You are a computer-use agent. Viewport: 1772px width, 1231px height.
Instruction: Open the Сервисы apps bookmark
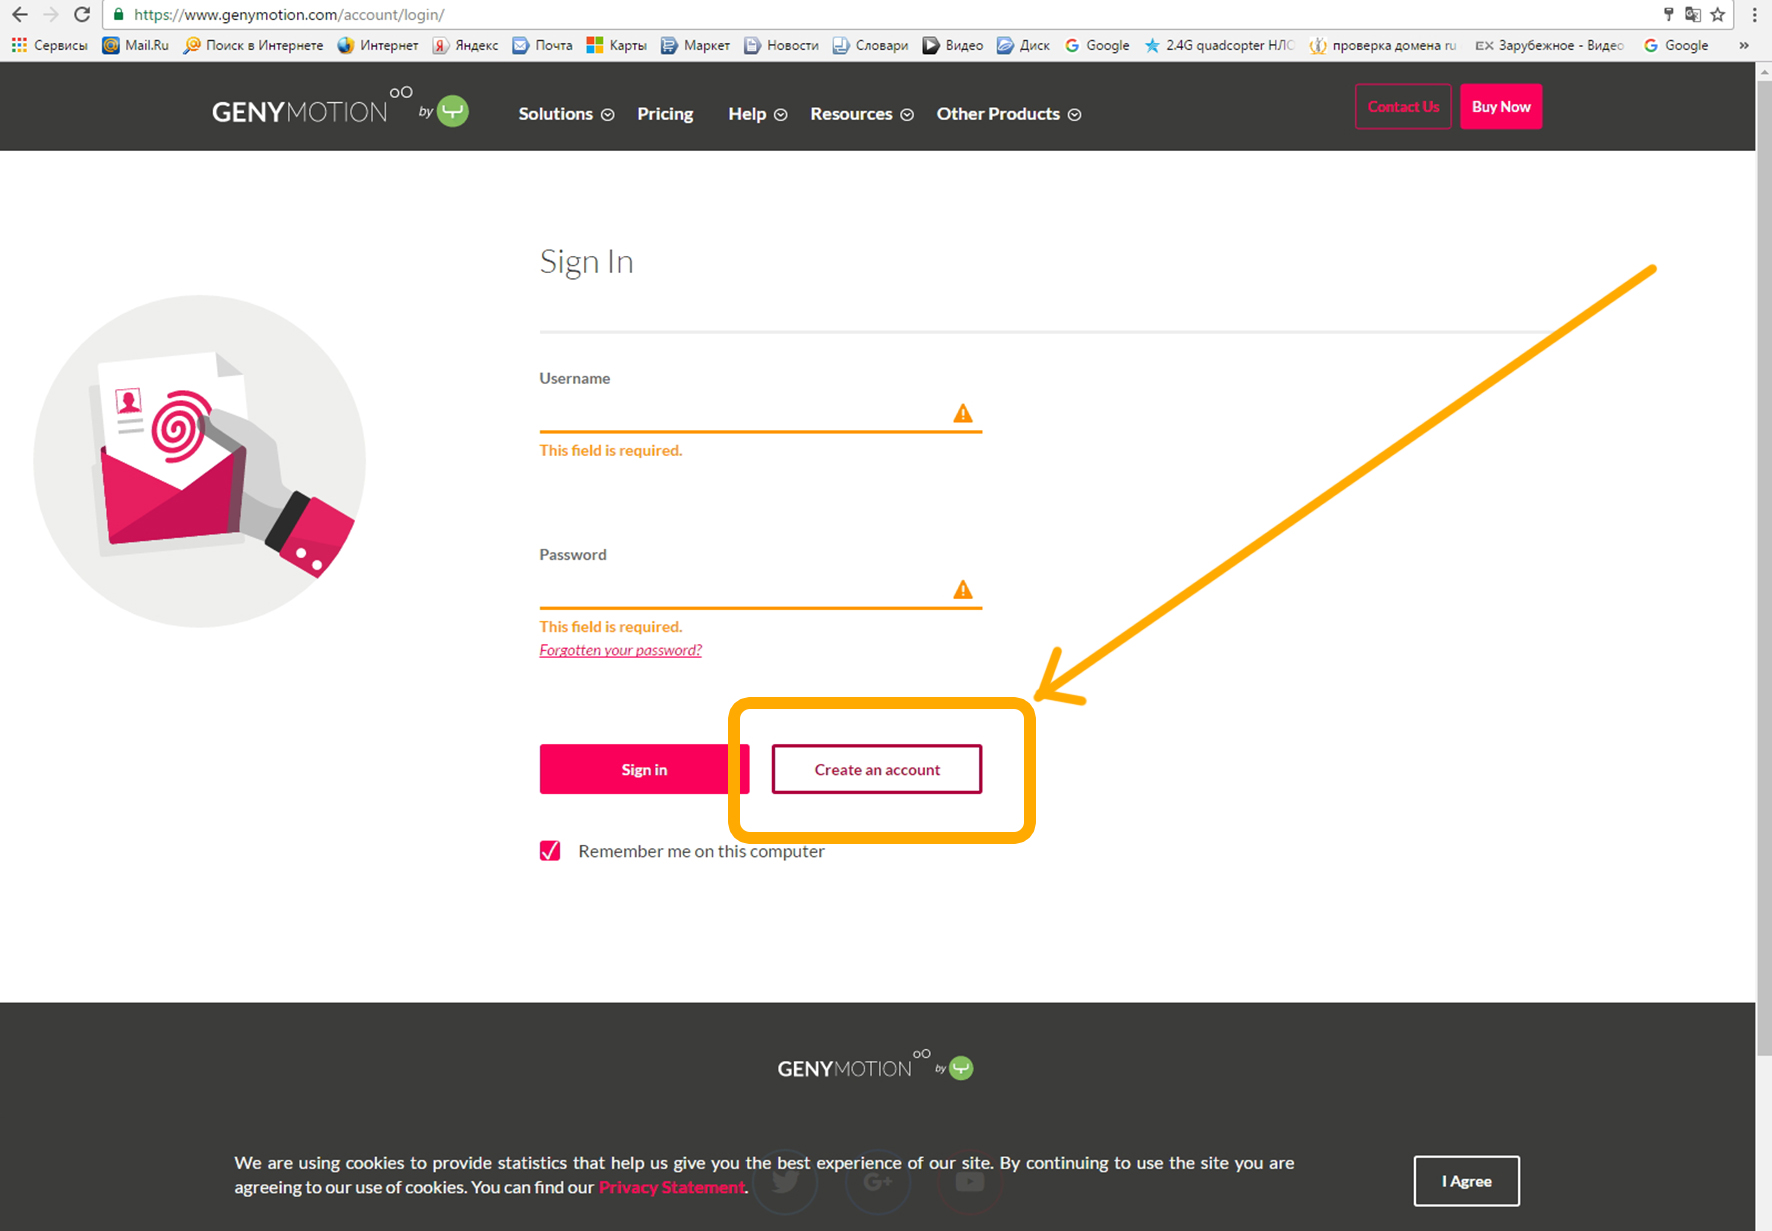tap(49, 45)
